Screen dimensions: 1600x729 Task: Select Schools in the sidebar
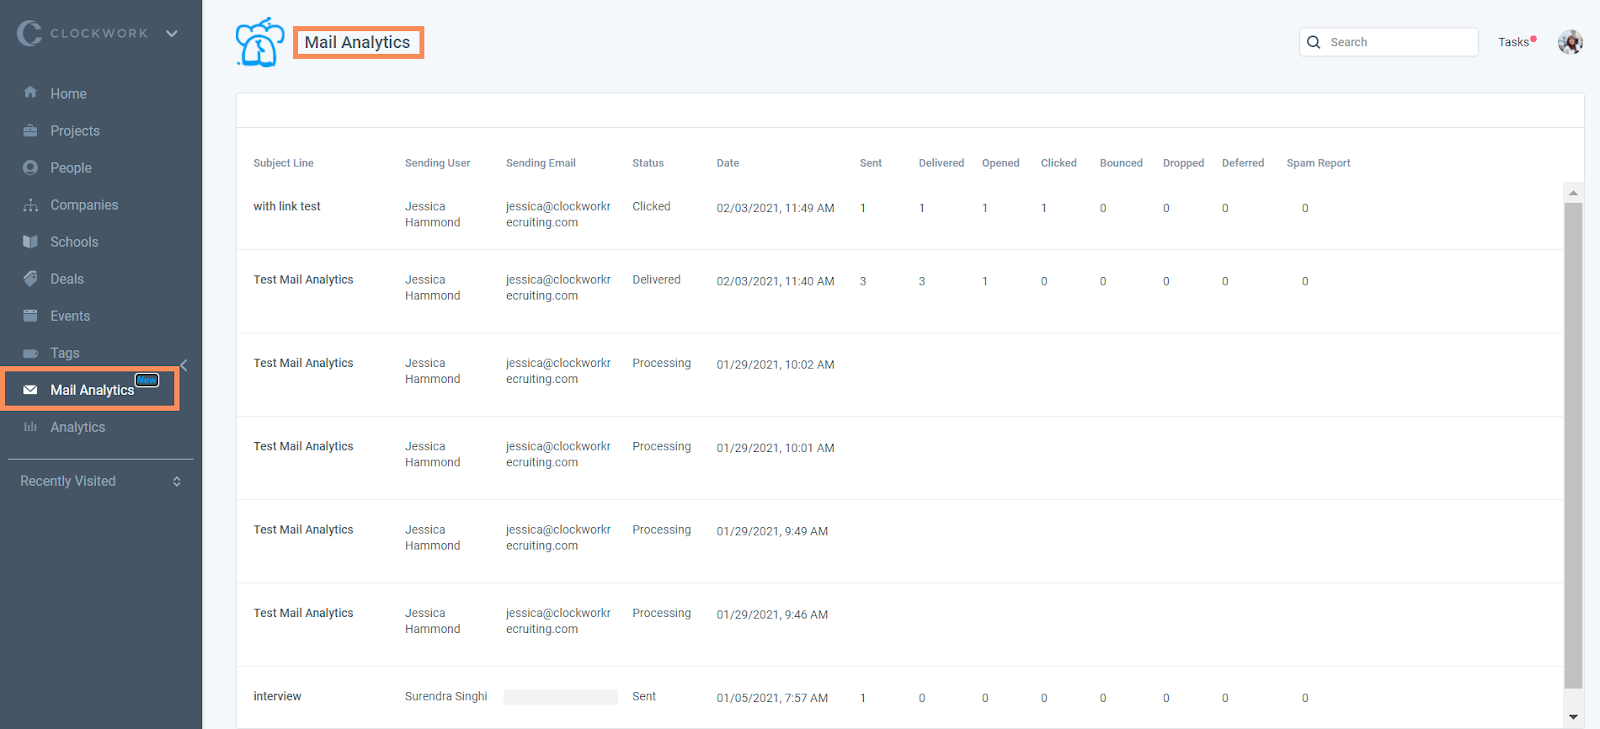click(74, 242)
